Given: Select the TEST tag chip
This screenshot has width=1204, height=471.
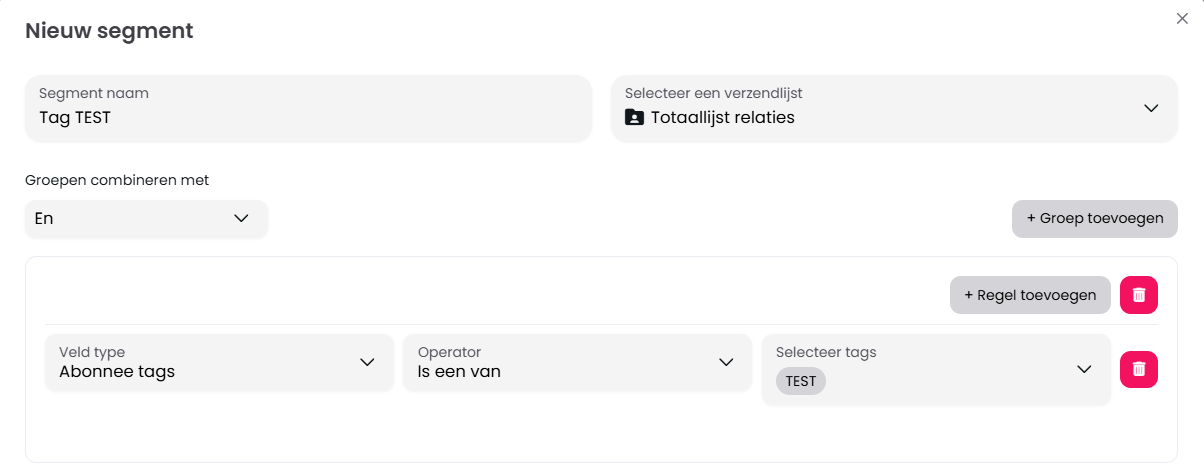Looking at the screenshot, I should (800, 381).
